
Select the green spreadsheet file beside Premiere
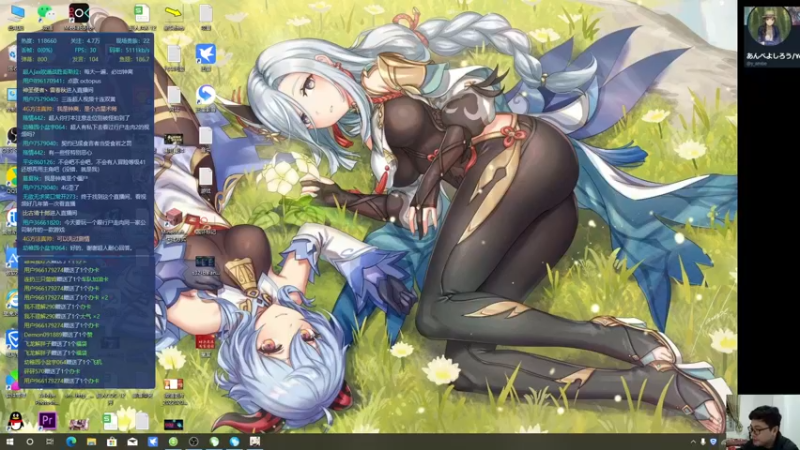(x=110, y=421)
